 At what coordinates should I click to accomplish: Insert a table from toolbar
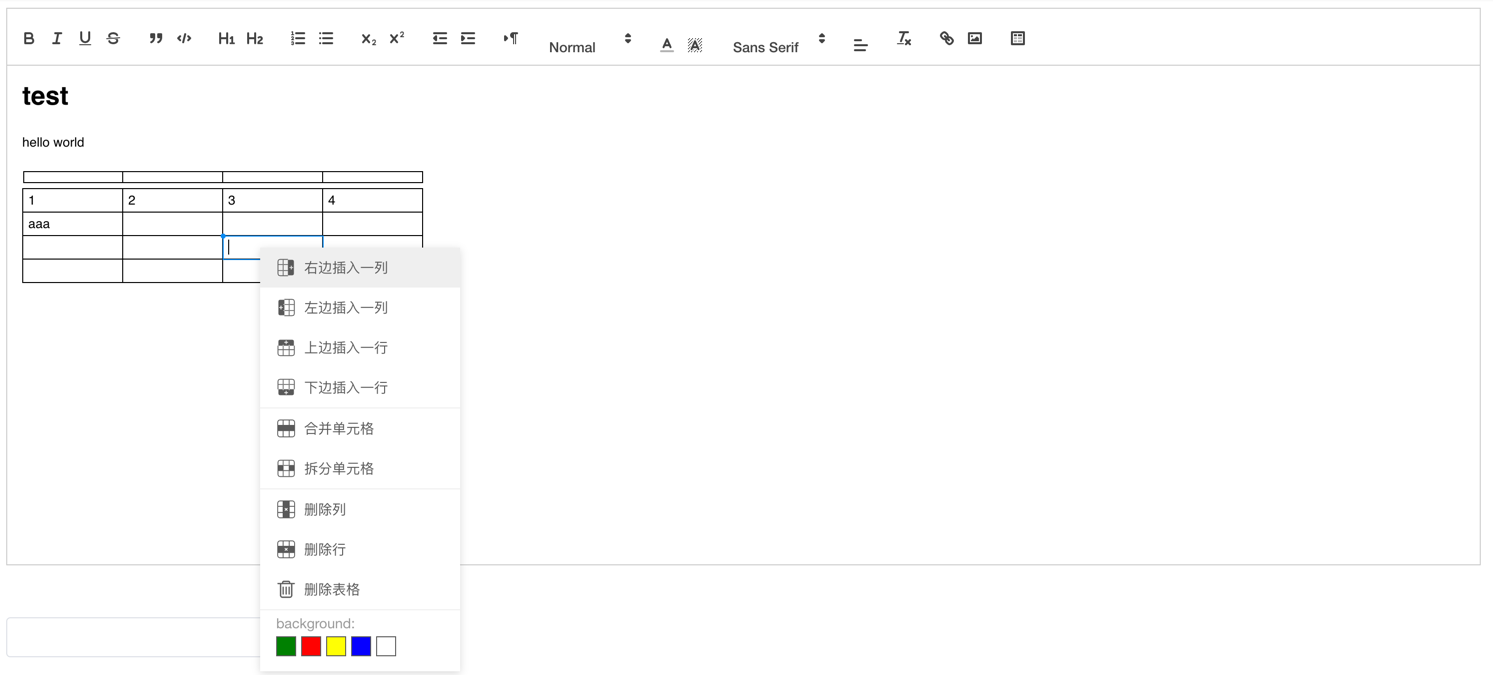[1018, 38]
